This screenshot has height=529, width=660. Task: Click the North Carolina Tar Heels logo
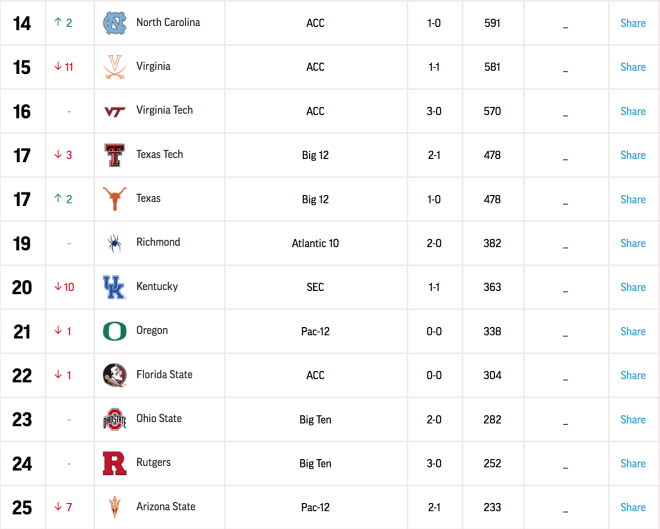point(114,23)
